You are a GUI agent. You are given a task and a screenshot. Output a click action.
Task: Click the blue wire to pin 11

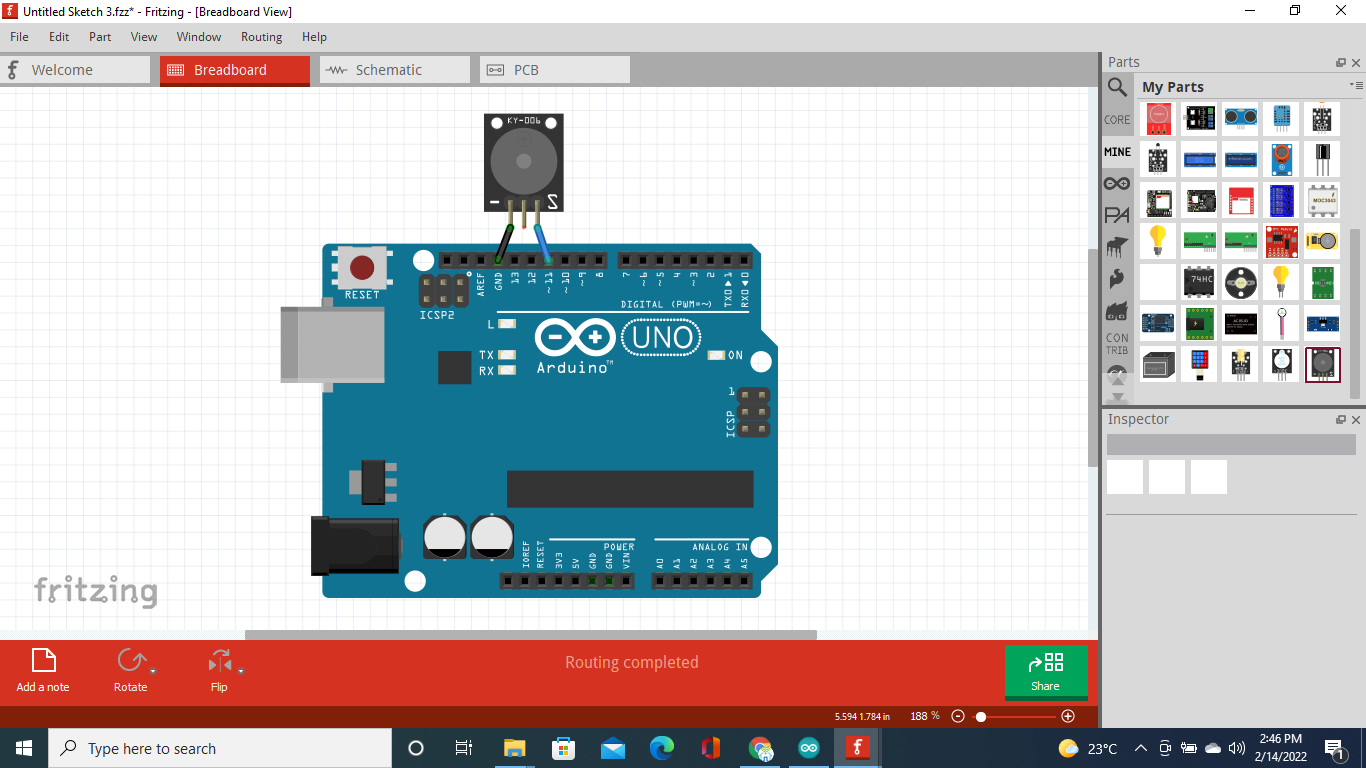pyautogui.click(x=543, y=242)
